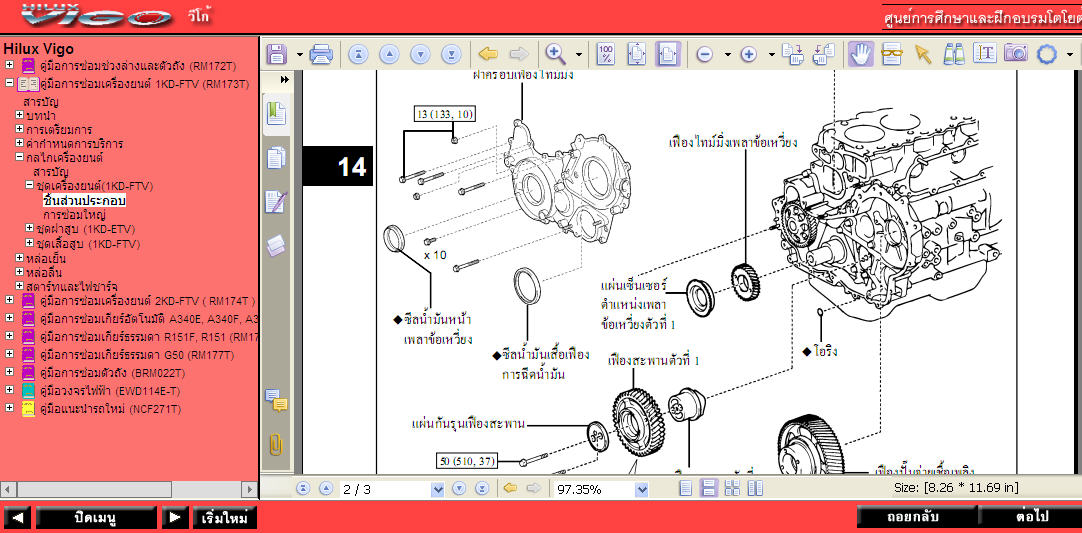This screenshot has width=1082, height=533.
Task: Open the Attachments paperclip side panel icon
Action: click(x=276, y=443)
